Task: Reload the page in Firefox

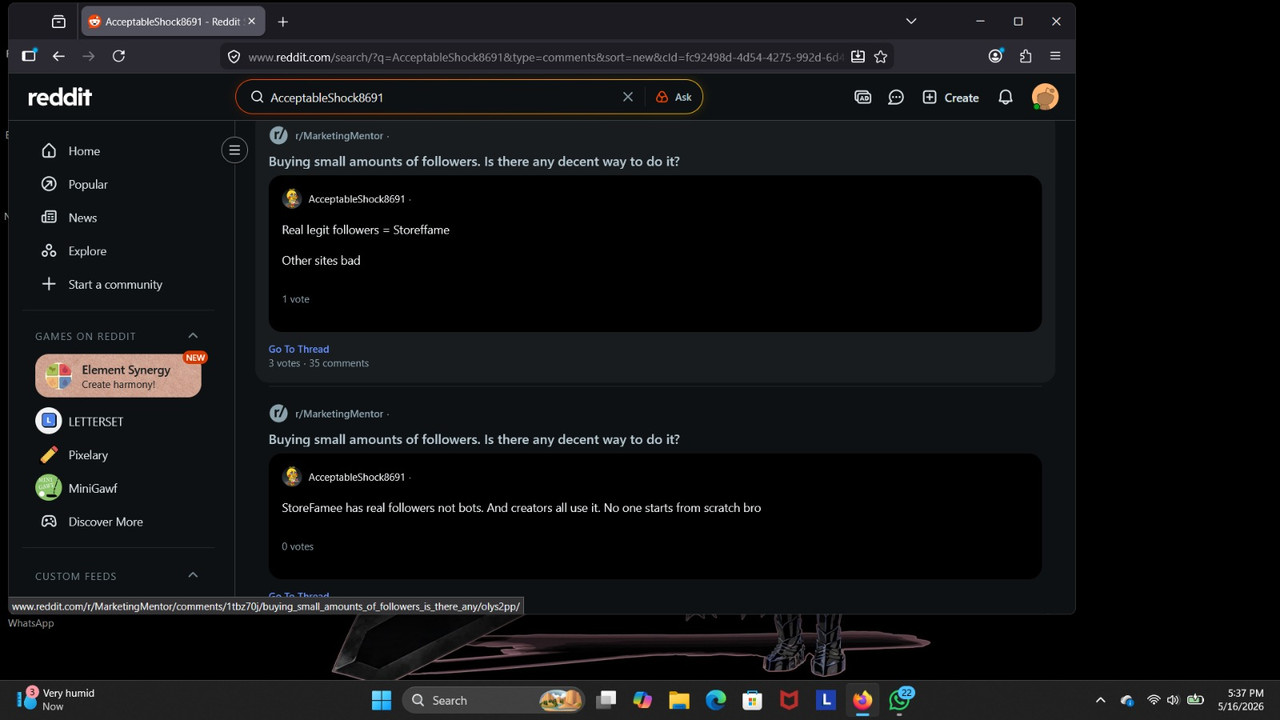Action: point(119,56)
